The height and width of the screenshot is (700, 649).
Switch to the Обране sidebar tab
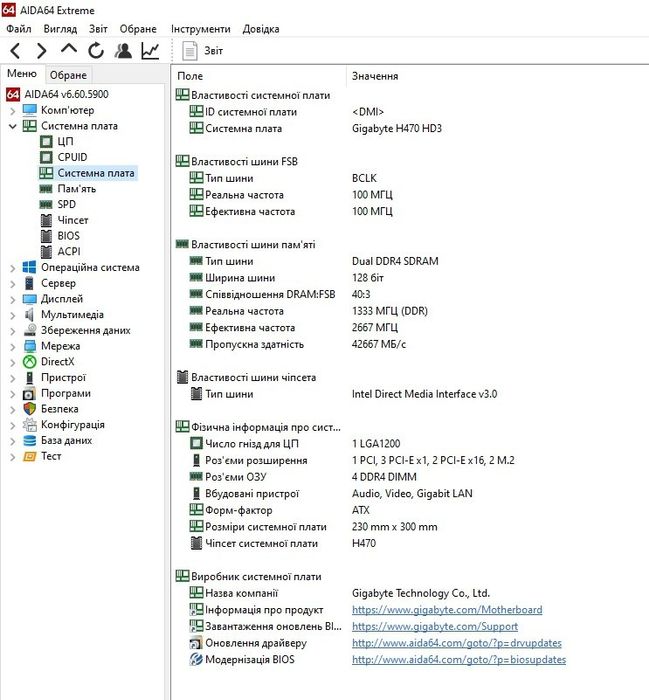pos(68,75)
